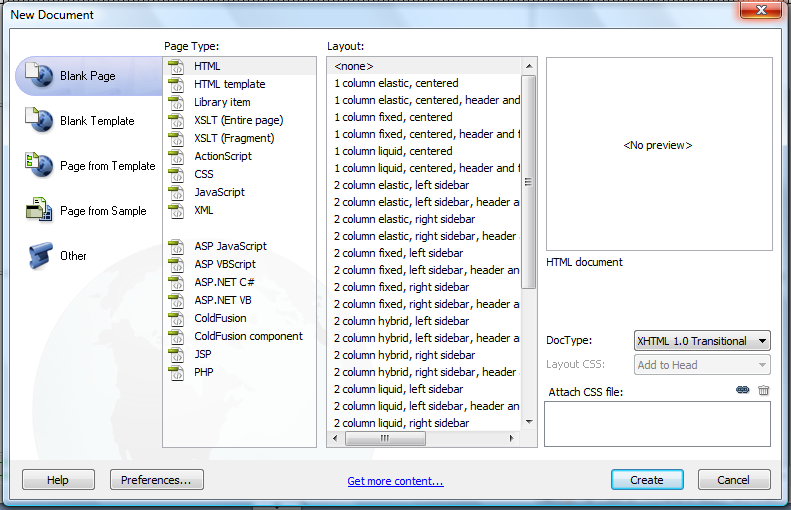
Task: Click the Layout horizontal scroll left arrow
Action: pyautogui.click(x=335, y=438)
